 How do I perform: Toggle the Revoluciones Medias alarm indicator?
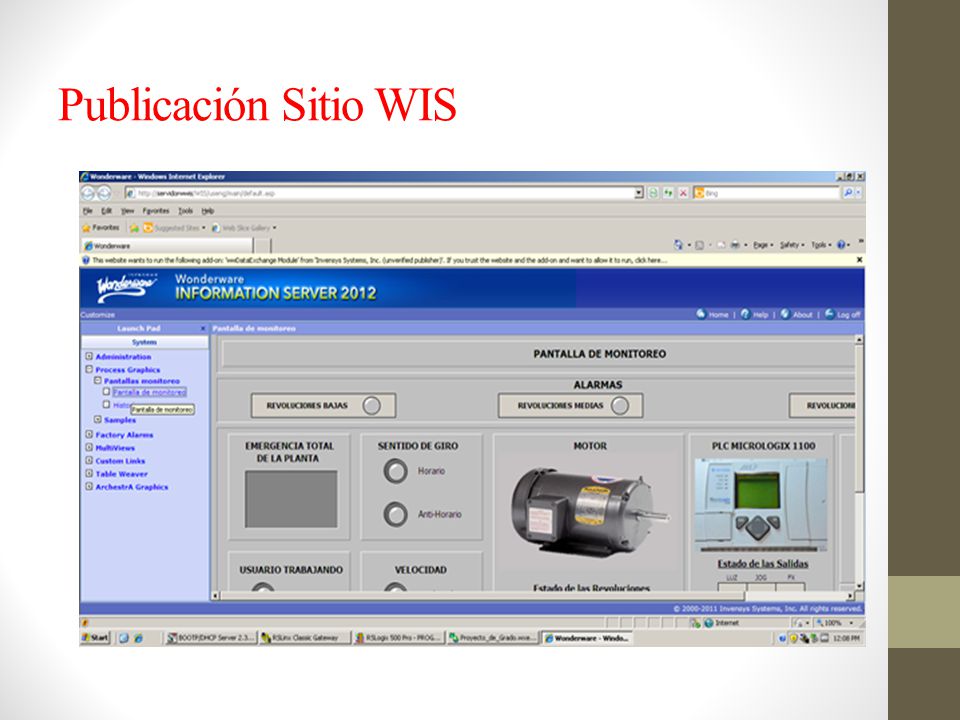tap(620, 405)
